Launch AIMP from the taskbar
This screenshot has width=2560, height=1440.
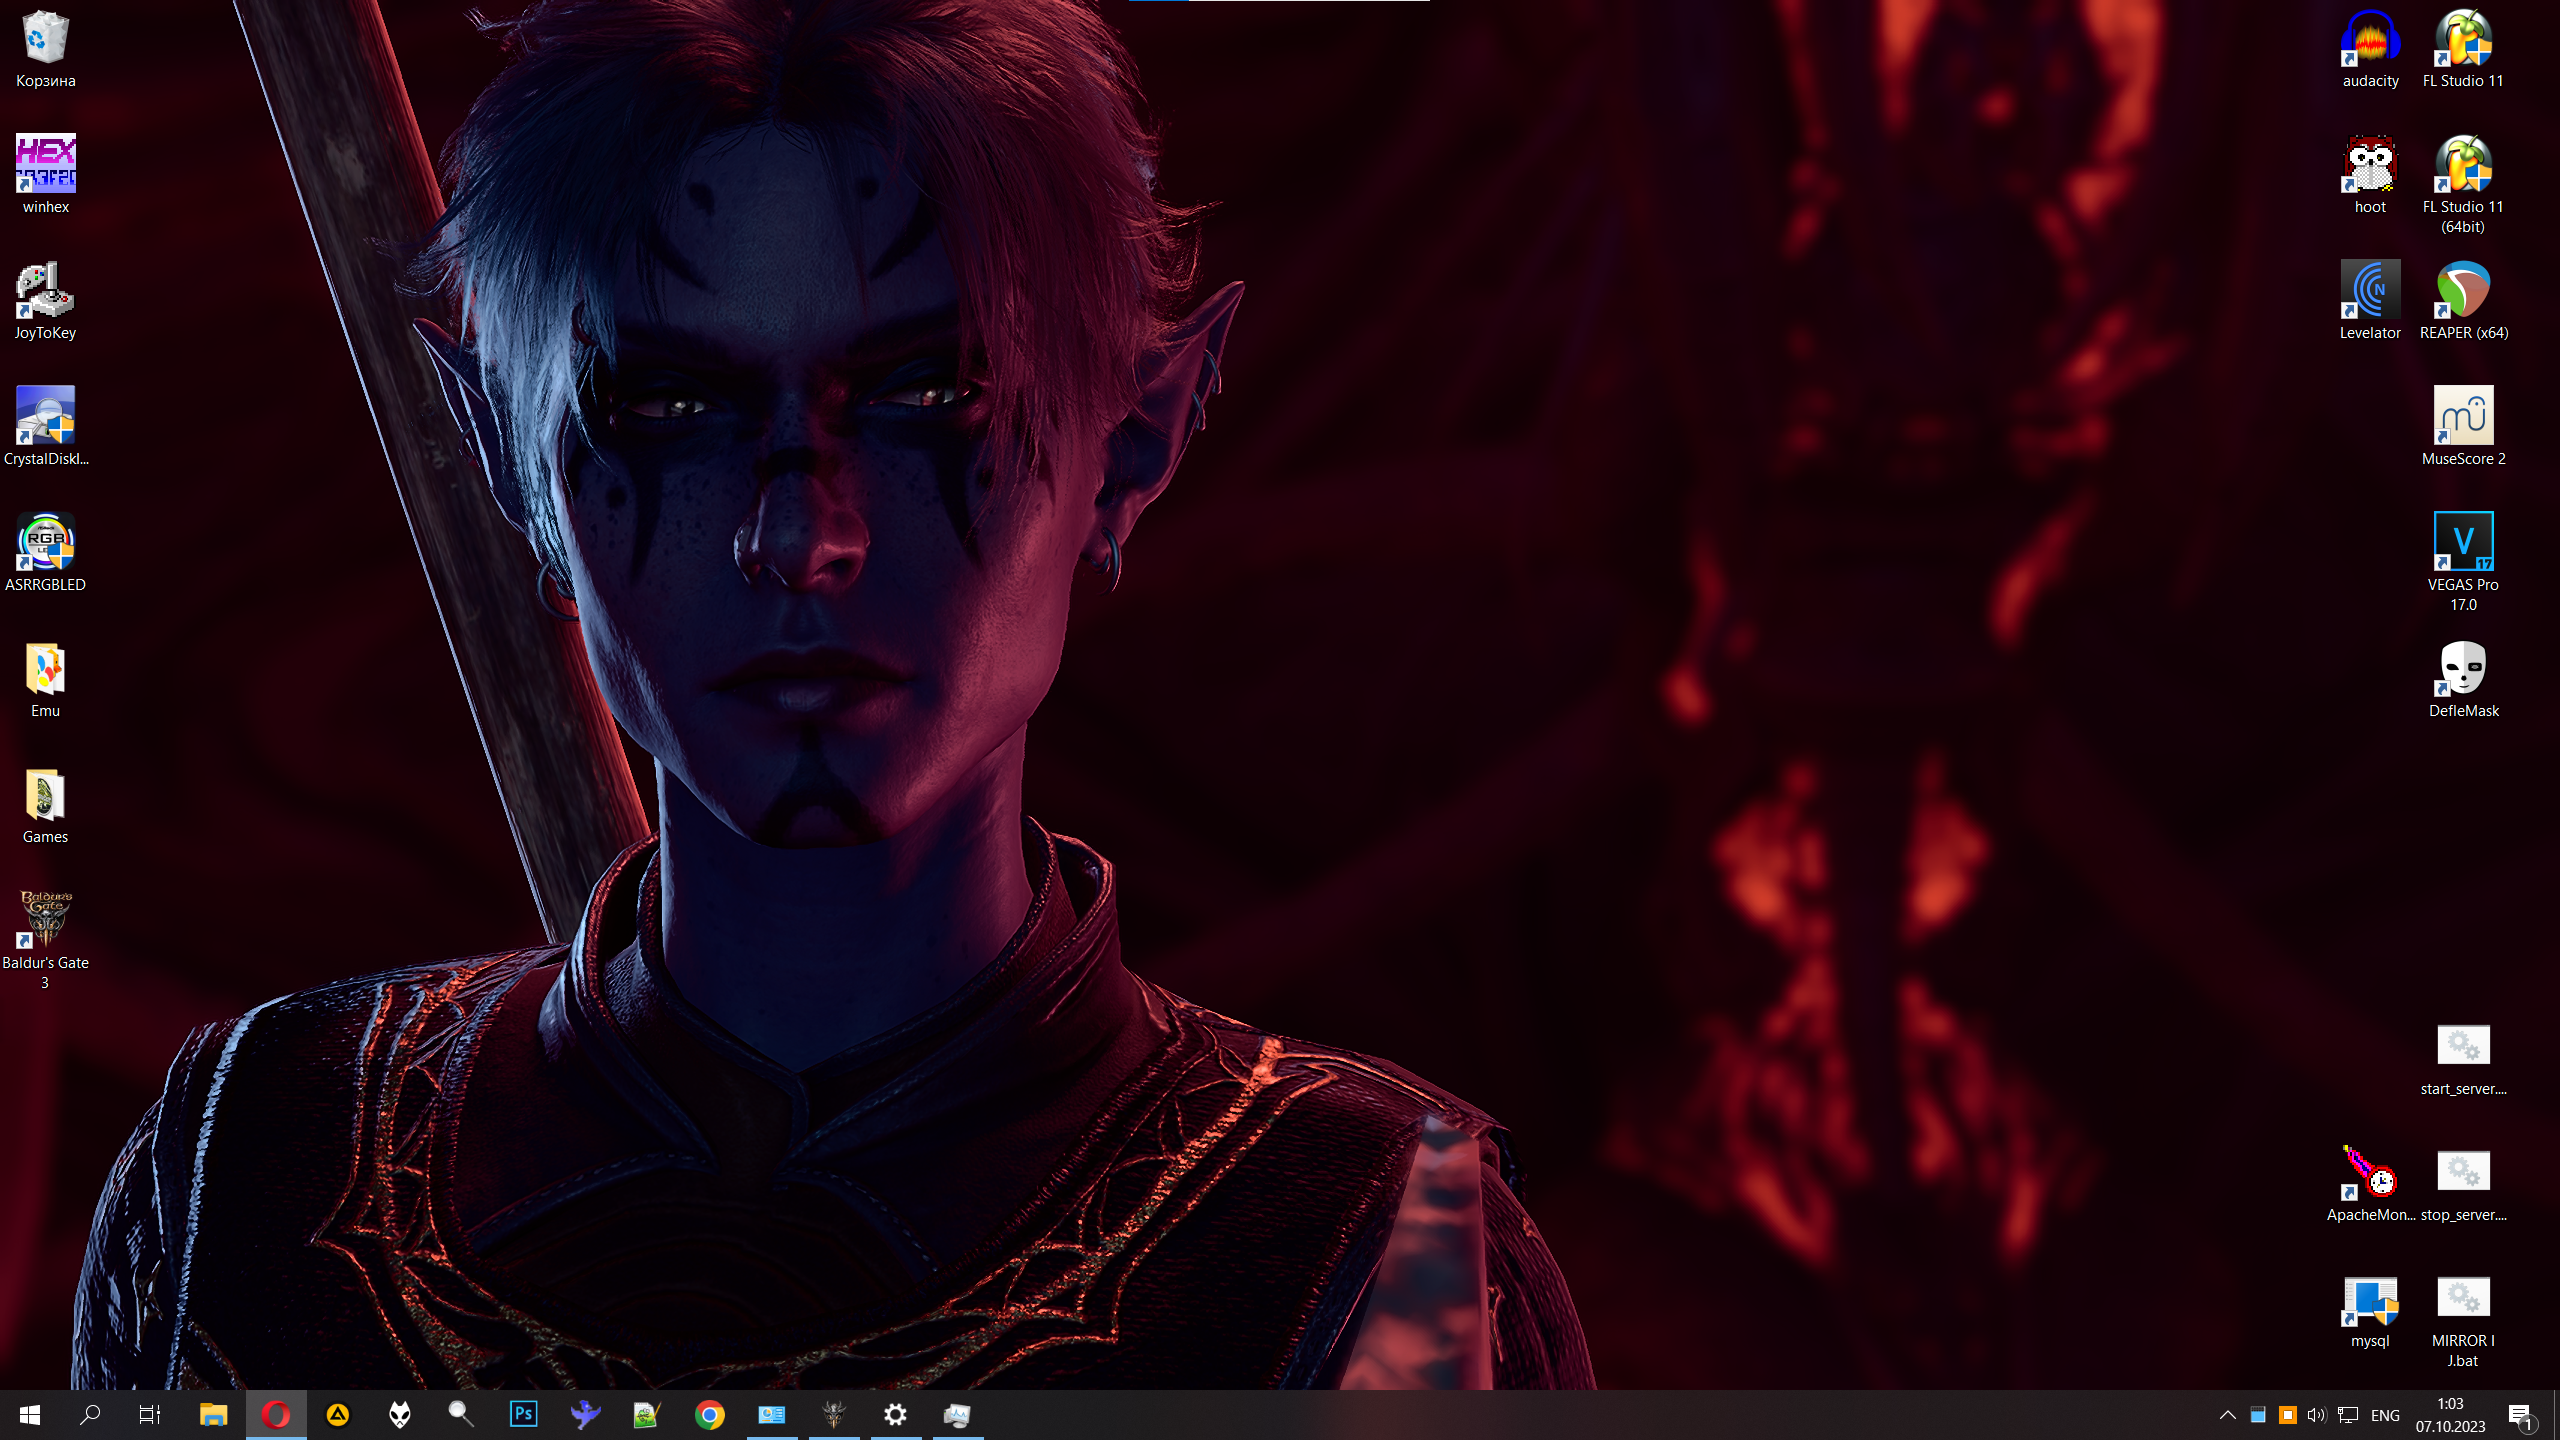coord(338,1414)
